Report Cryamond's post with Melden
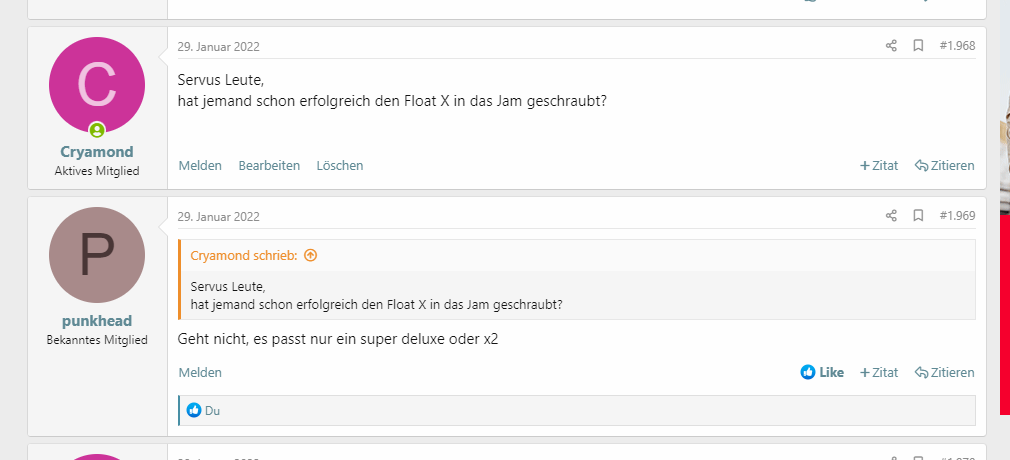The width and height of the screenshot is (1010, 460). 200,165
